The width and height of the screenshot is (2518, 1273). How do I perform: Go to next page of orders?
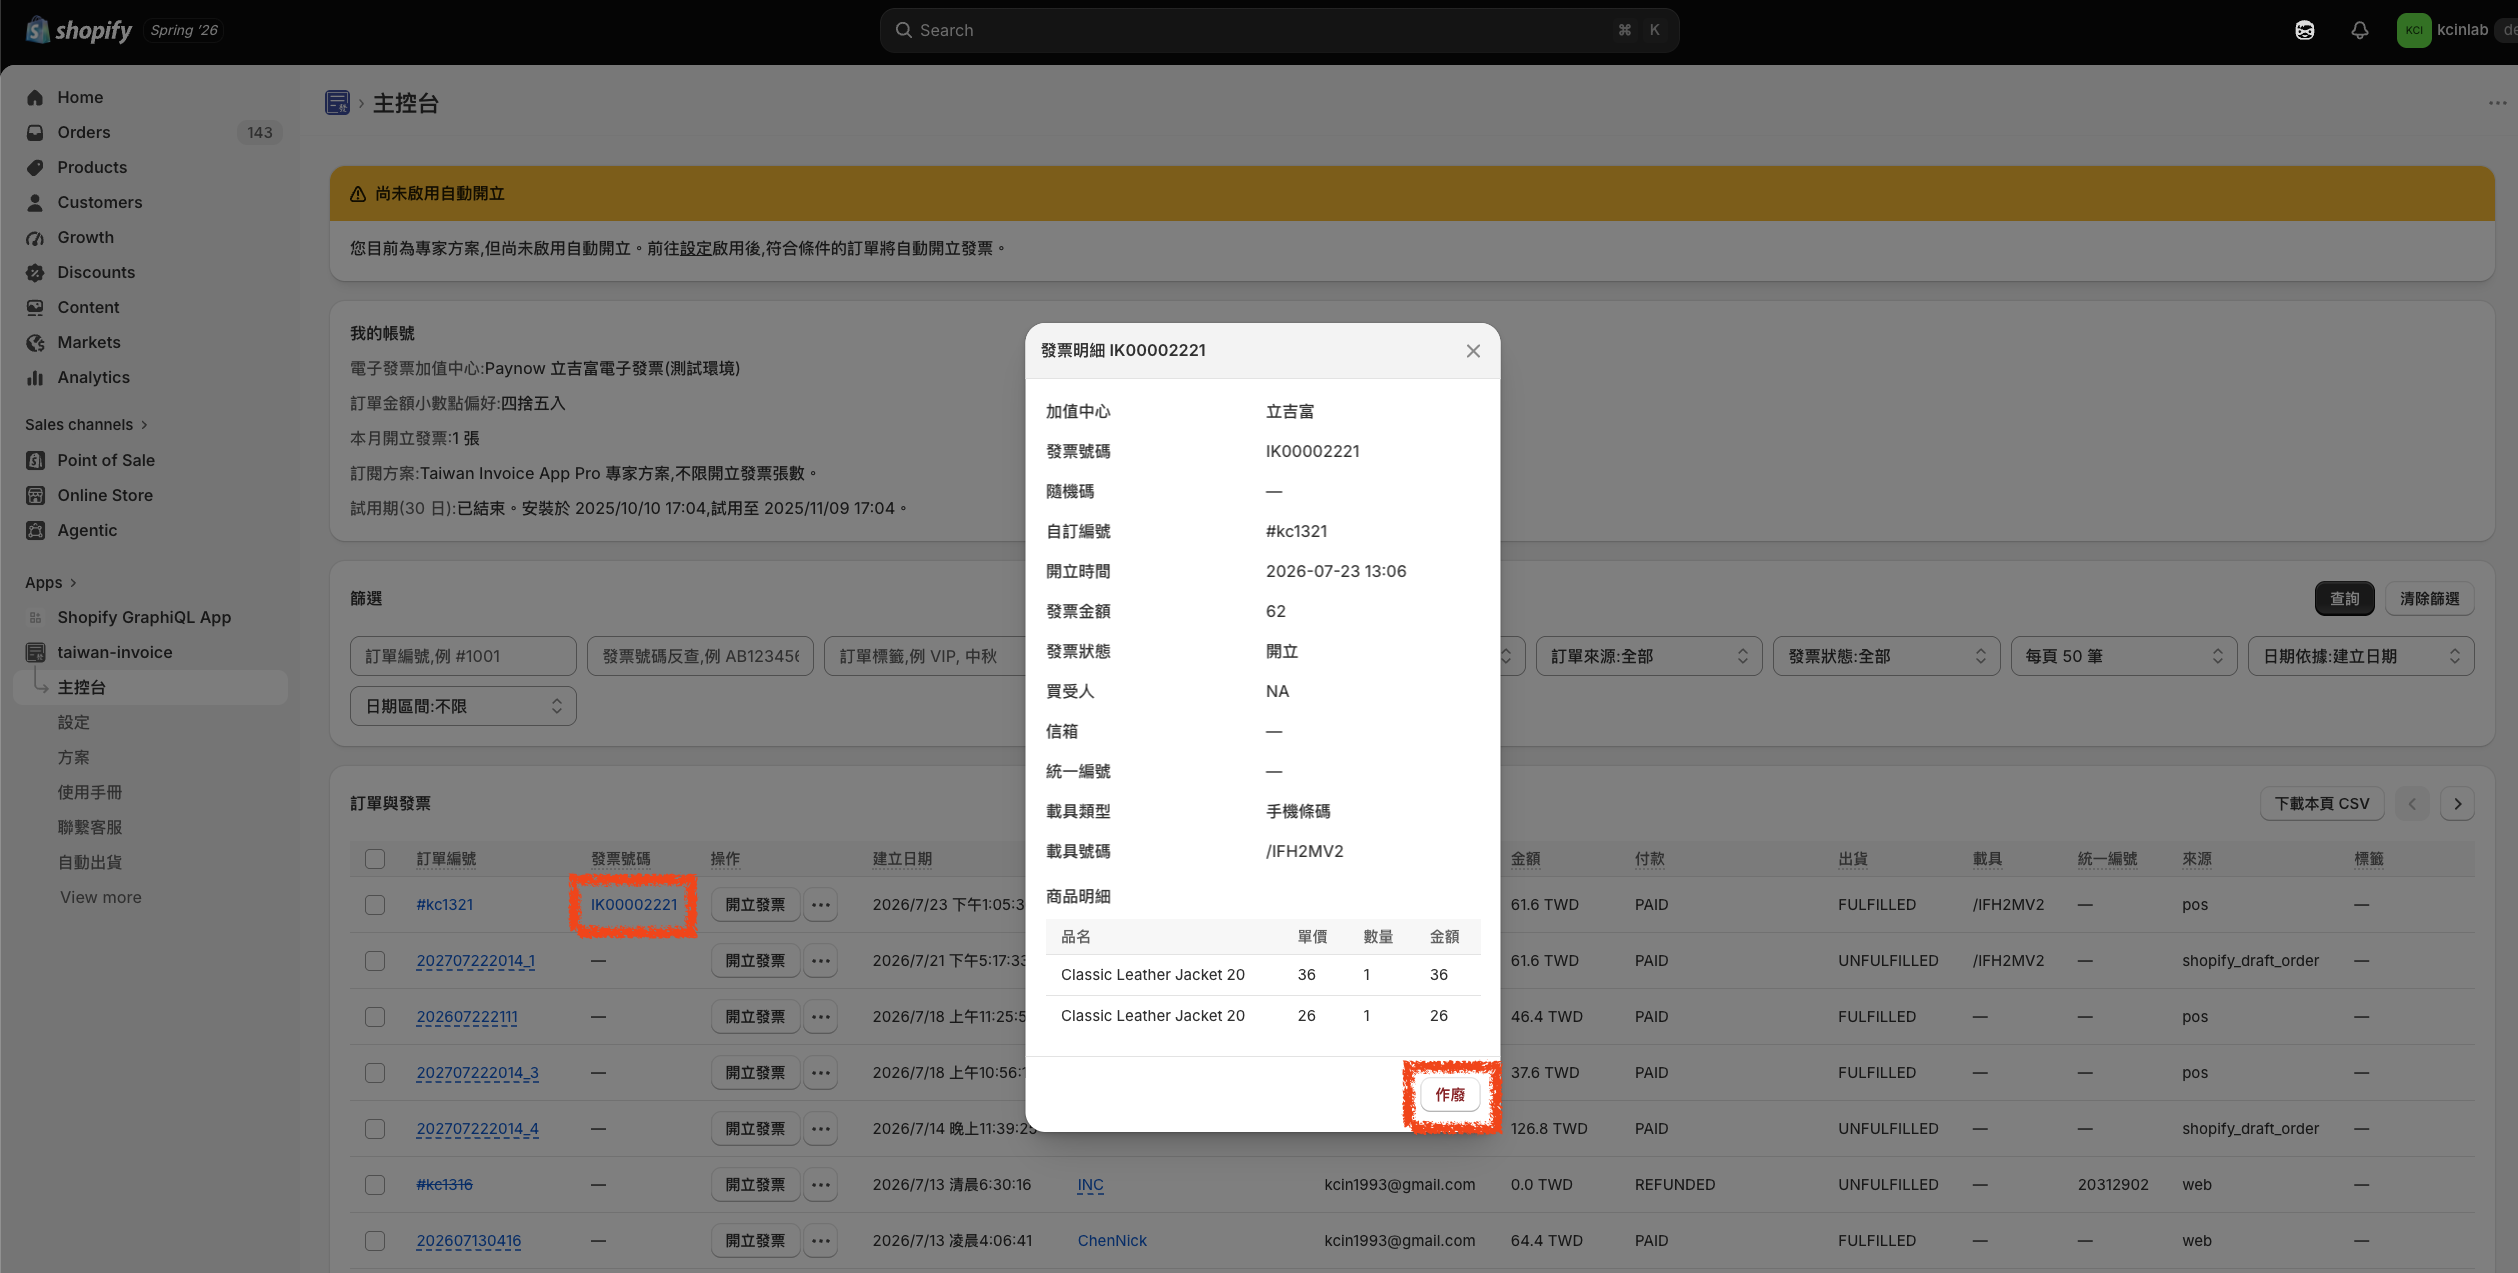coord(2457,804)
